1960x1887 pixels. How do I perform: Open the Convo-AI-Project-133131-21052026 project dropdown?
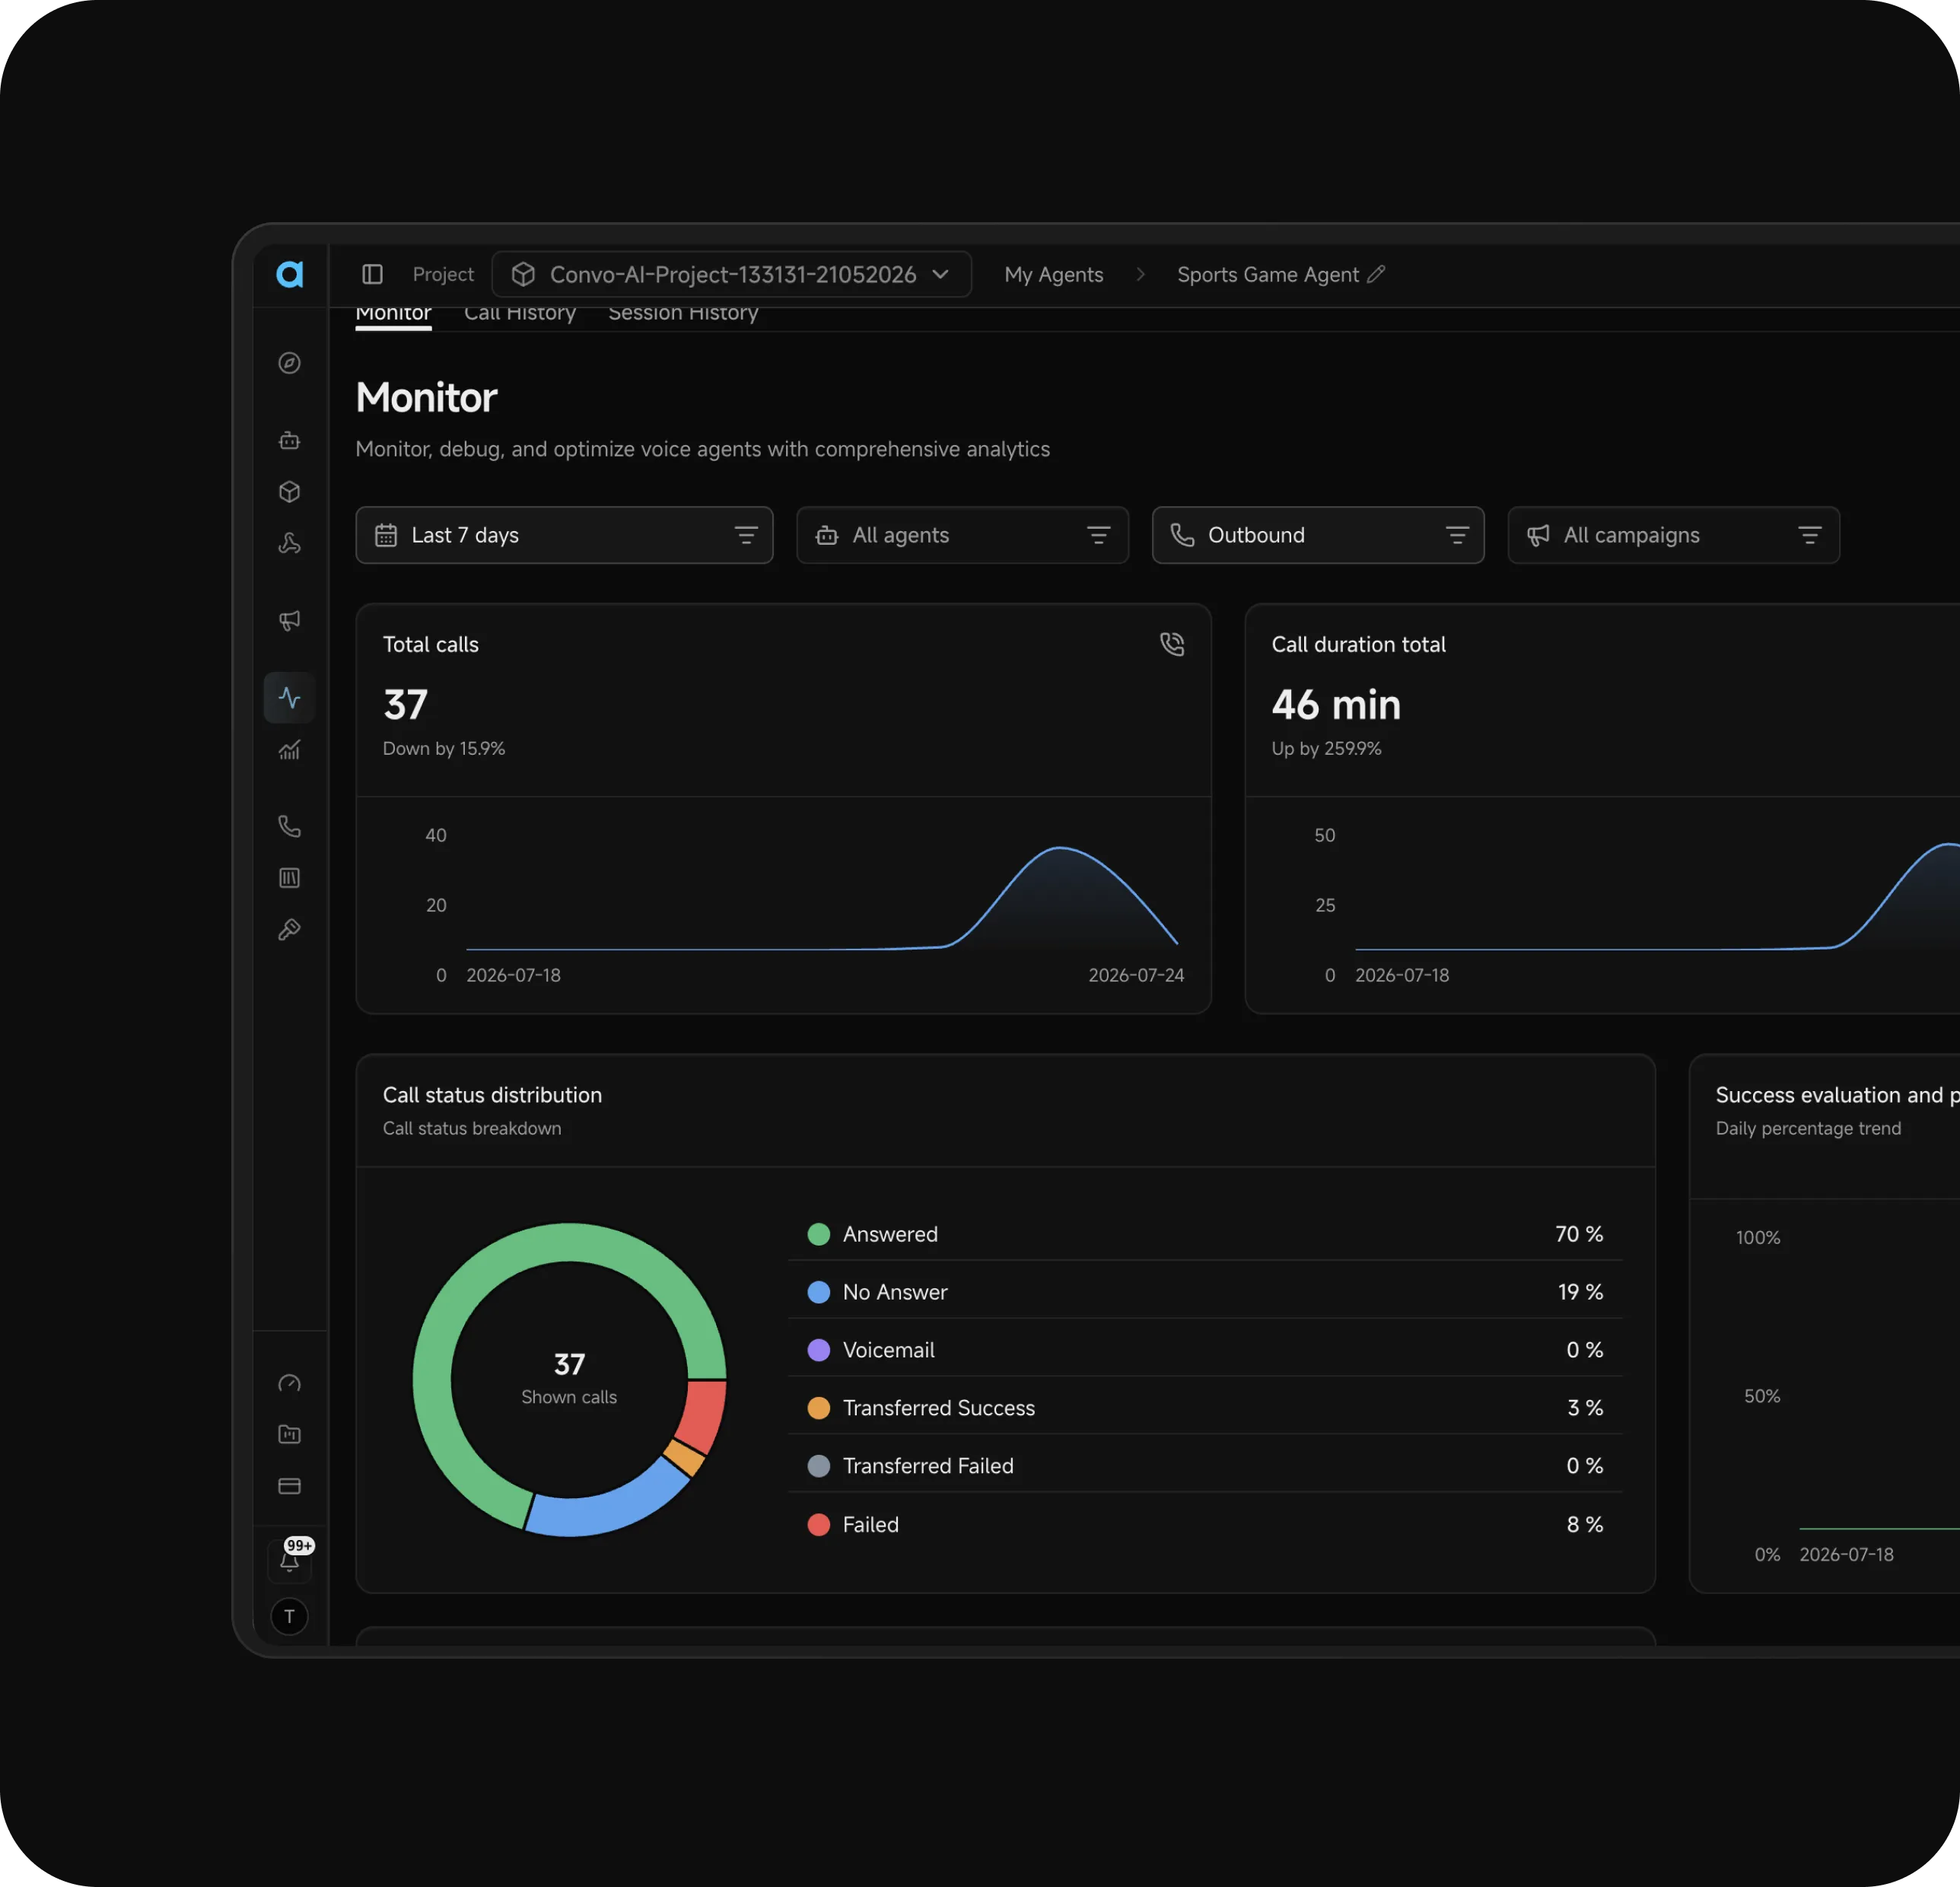coord(732,274)
